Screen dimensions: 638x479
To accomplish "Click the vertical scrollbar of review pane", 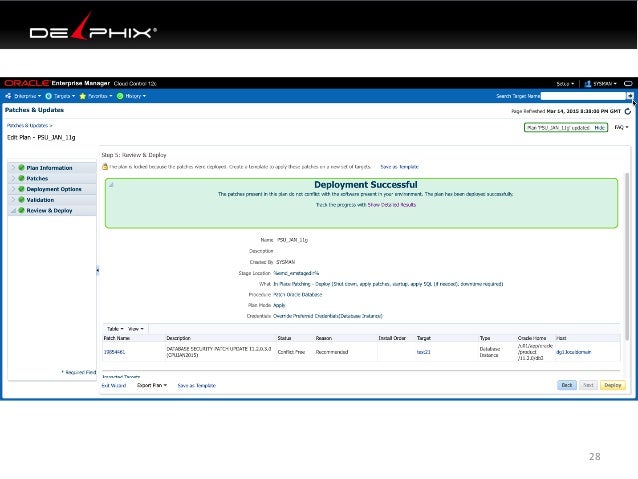I will point(627,256).
